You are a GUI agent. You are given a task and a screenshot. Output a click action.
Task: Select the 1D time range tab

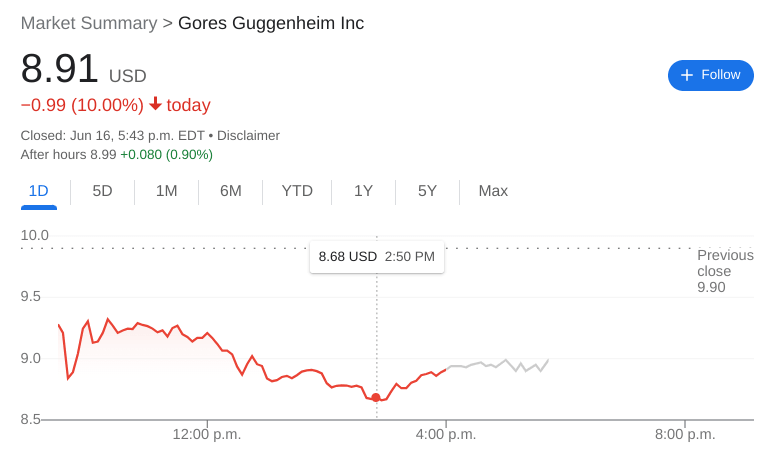click(x=38, y=191)
